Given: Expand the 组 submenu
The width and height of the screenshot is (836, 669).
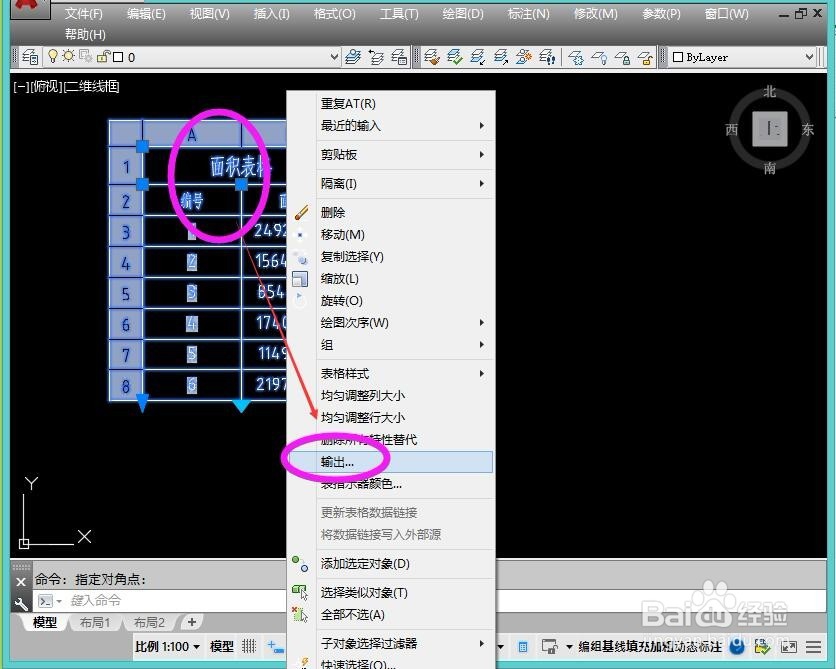Looking at the screenshot, I should 390,344.
